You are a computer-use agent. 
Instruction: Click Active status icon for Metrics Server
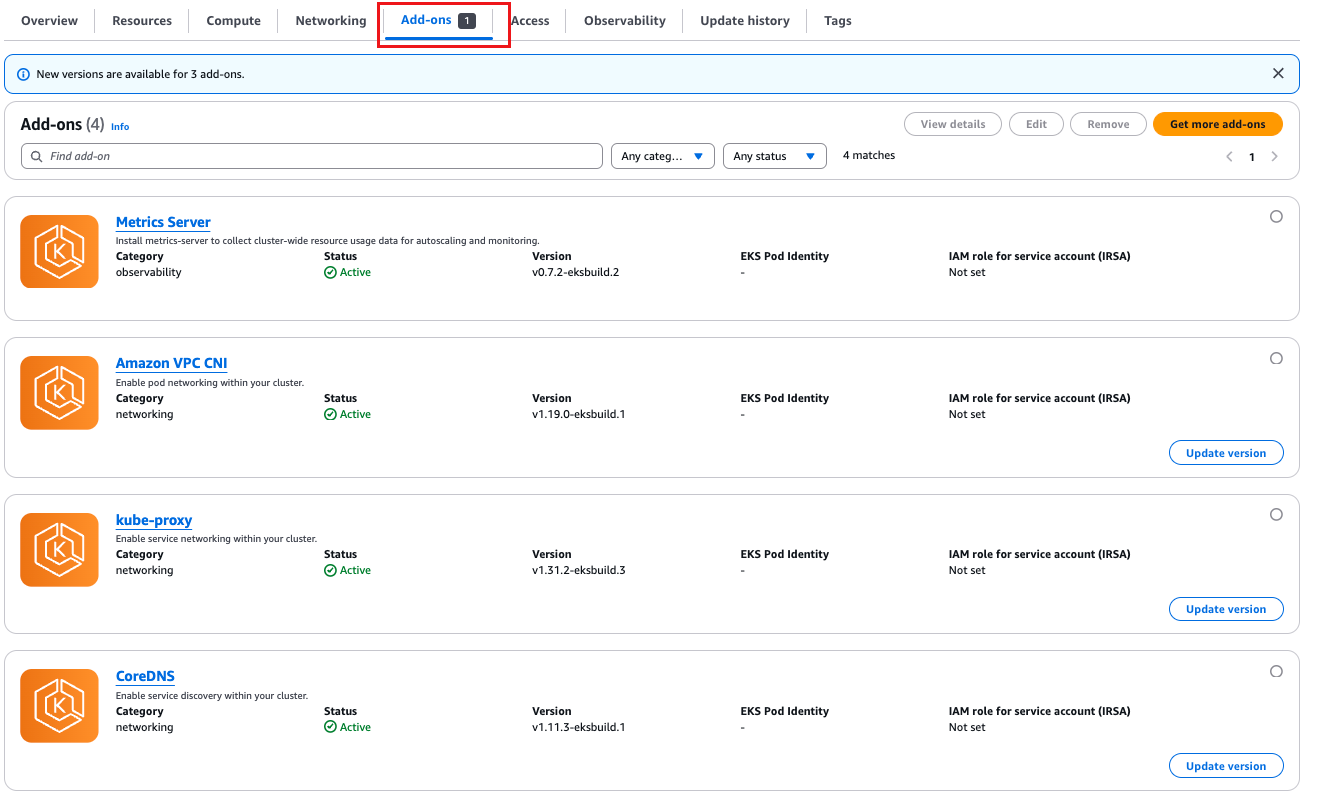[330, 272]
